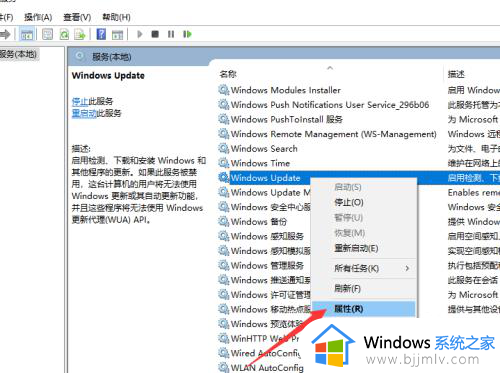Select the Windows Modules Installer service
Screen dimensions: 500x373
coord(286,90)
